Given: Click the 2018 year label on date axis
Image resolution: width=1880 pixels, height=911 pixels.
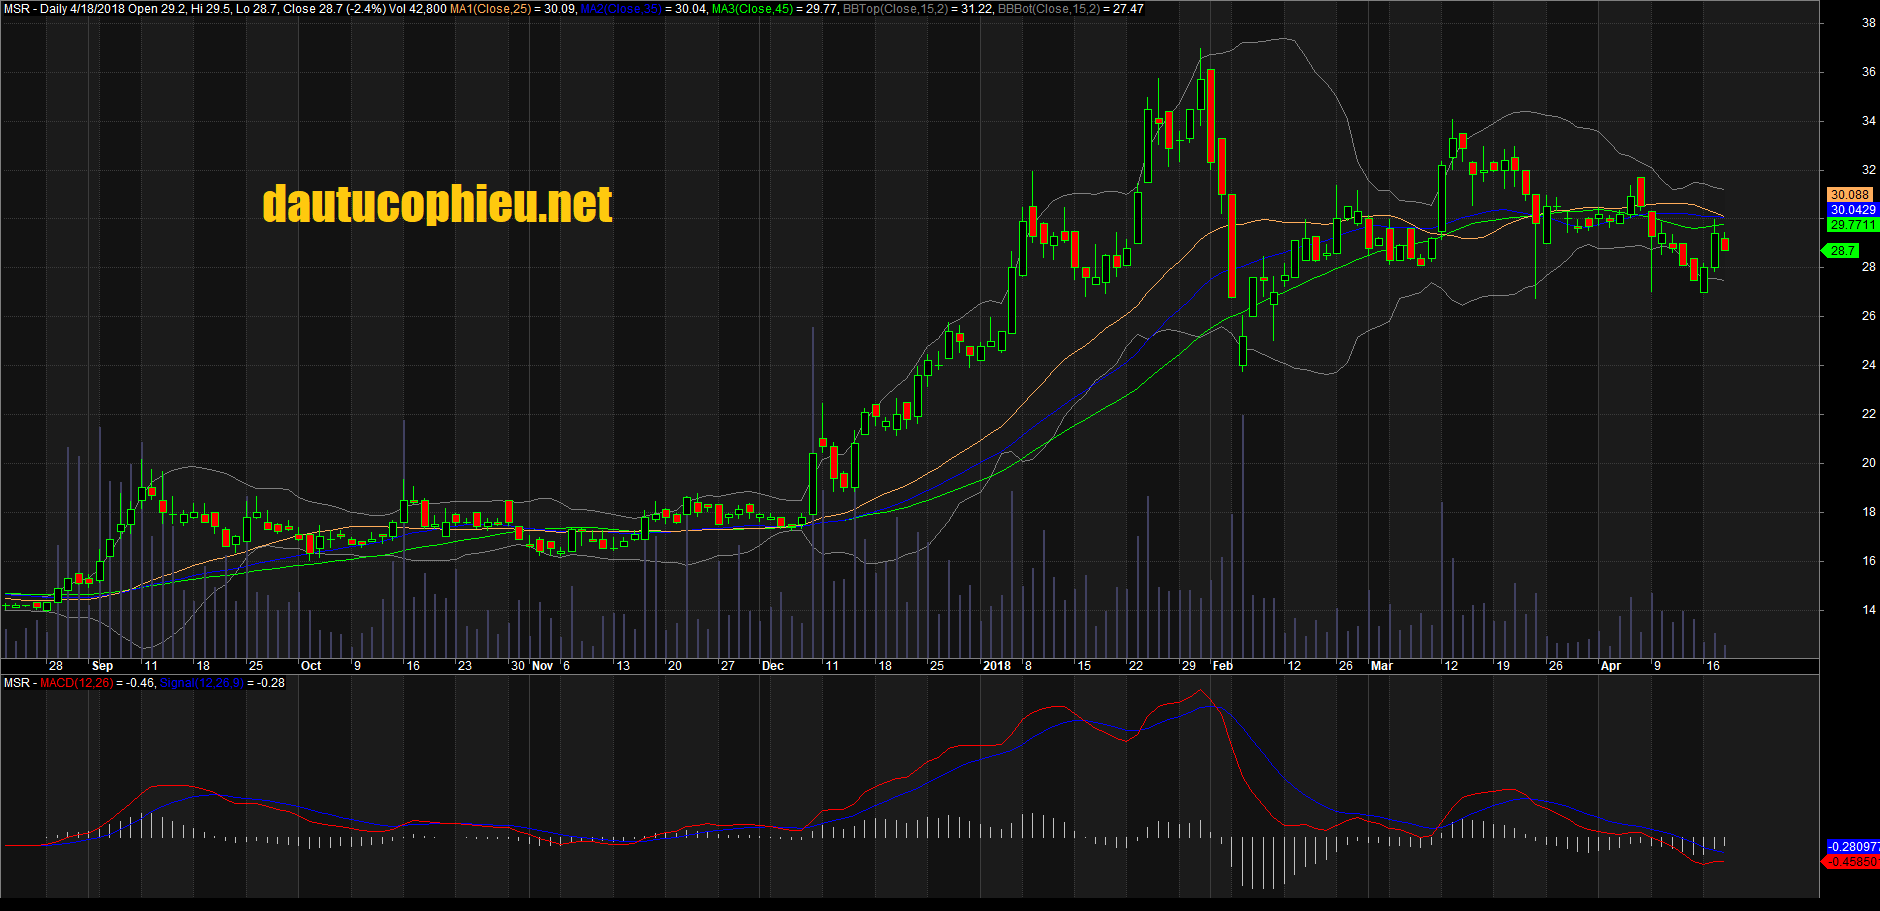Looking at the screenshot, I should point(997,666).
